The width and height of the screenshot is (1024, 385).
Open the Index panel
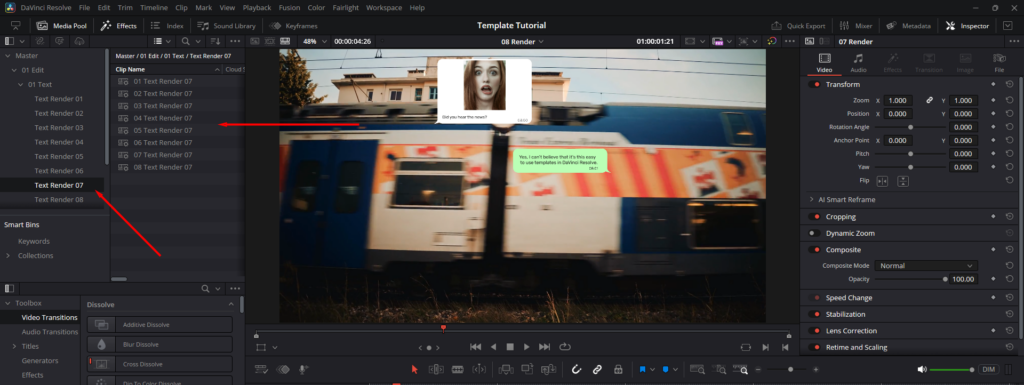(167, 26)
